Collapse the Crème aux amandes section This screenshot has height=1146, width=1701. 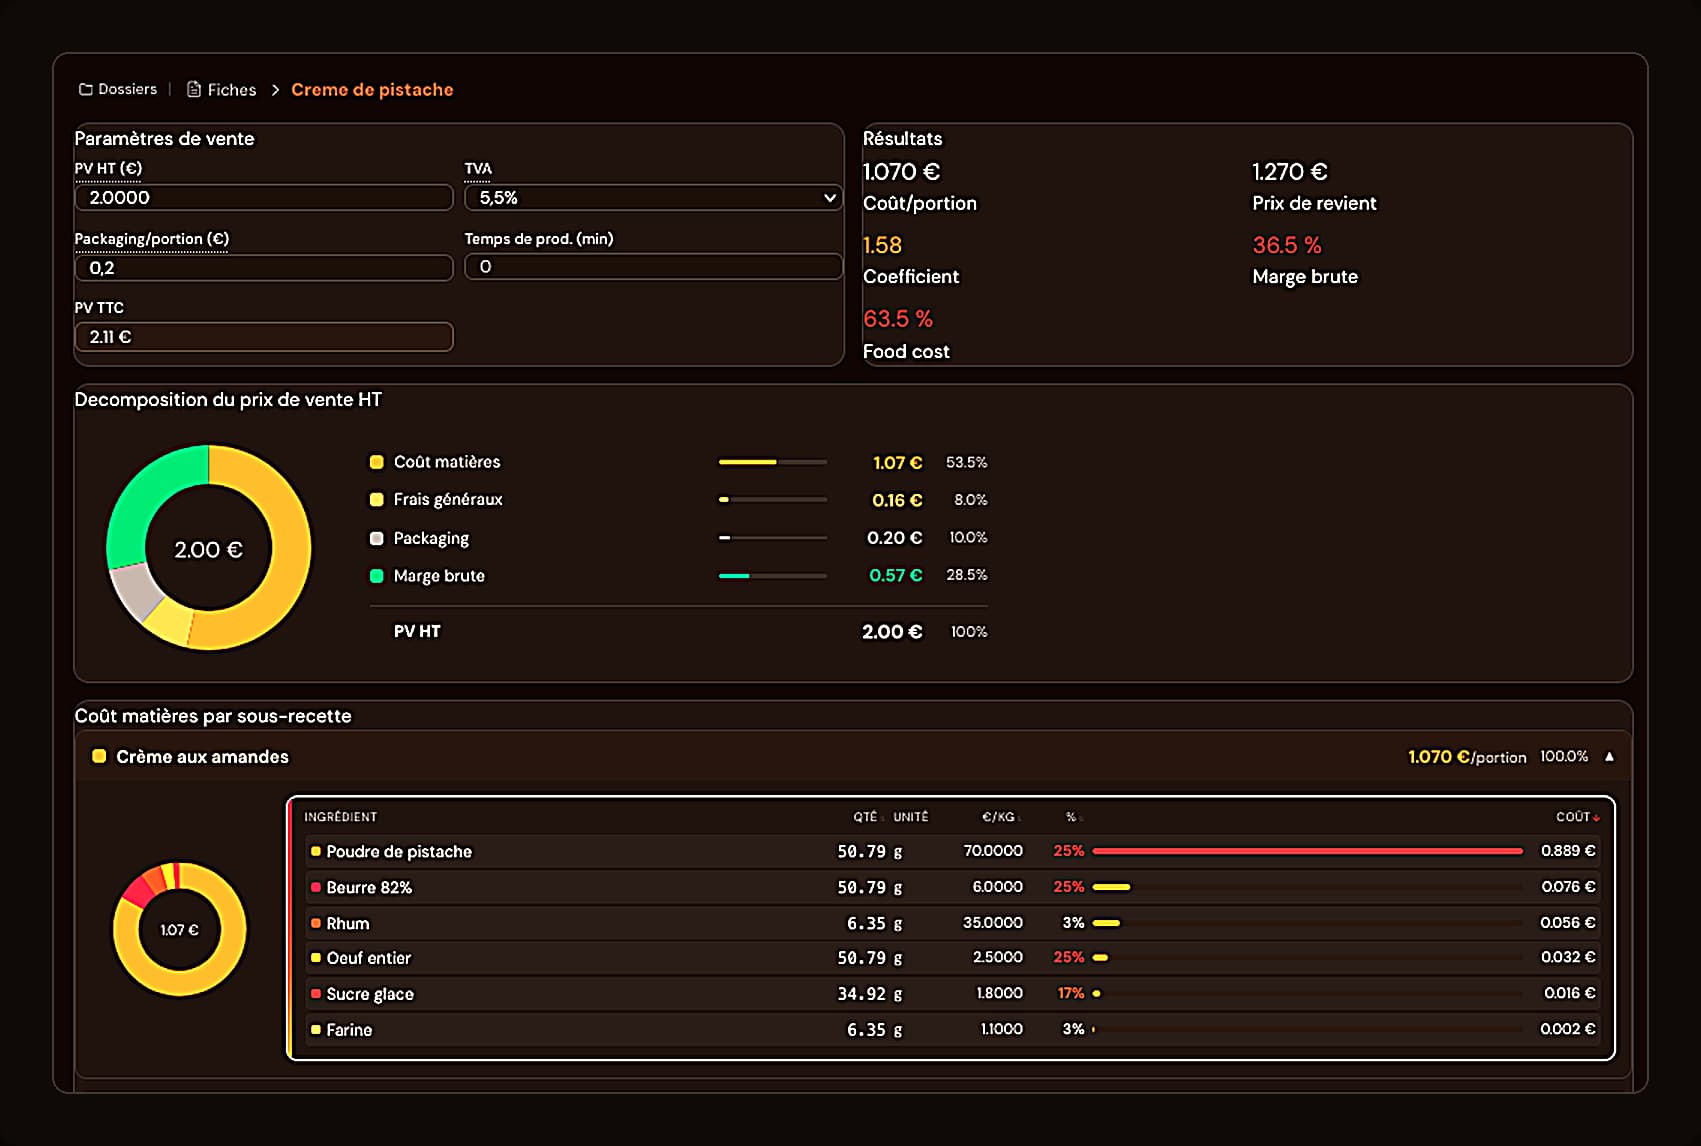click(1609, 756)
